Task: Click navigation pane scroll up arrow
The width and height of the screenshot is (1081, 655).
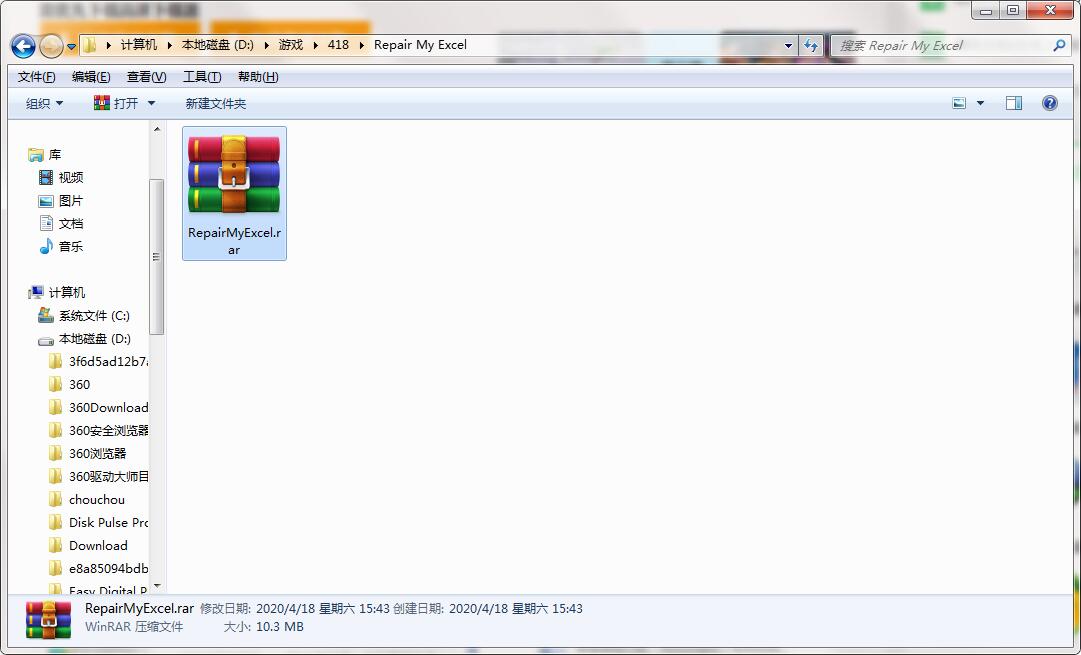Action: (x=157, y=129)
